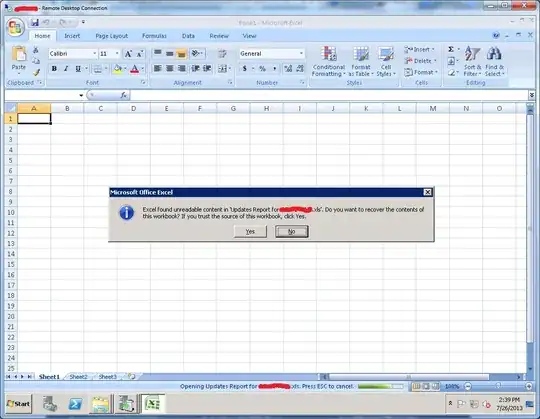
Task: Click the Normal view button in status bar
Action: click(416, 387)
